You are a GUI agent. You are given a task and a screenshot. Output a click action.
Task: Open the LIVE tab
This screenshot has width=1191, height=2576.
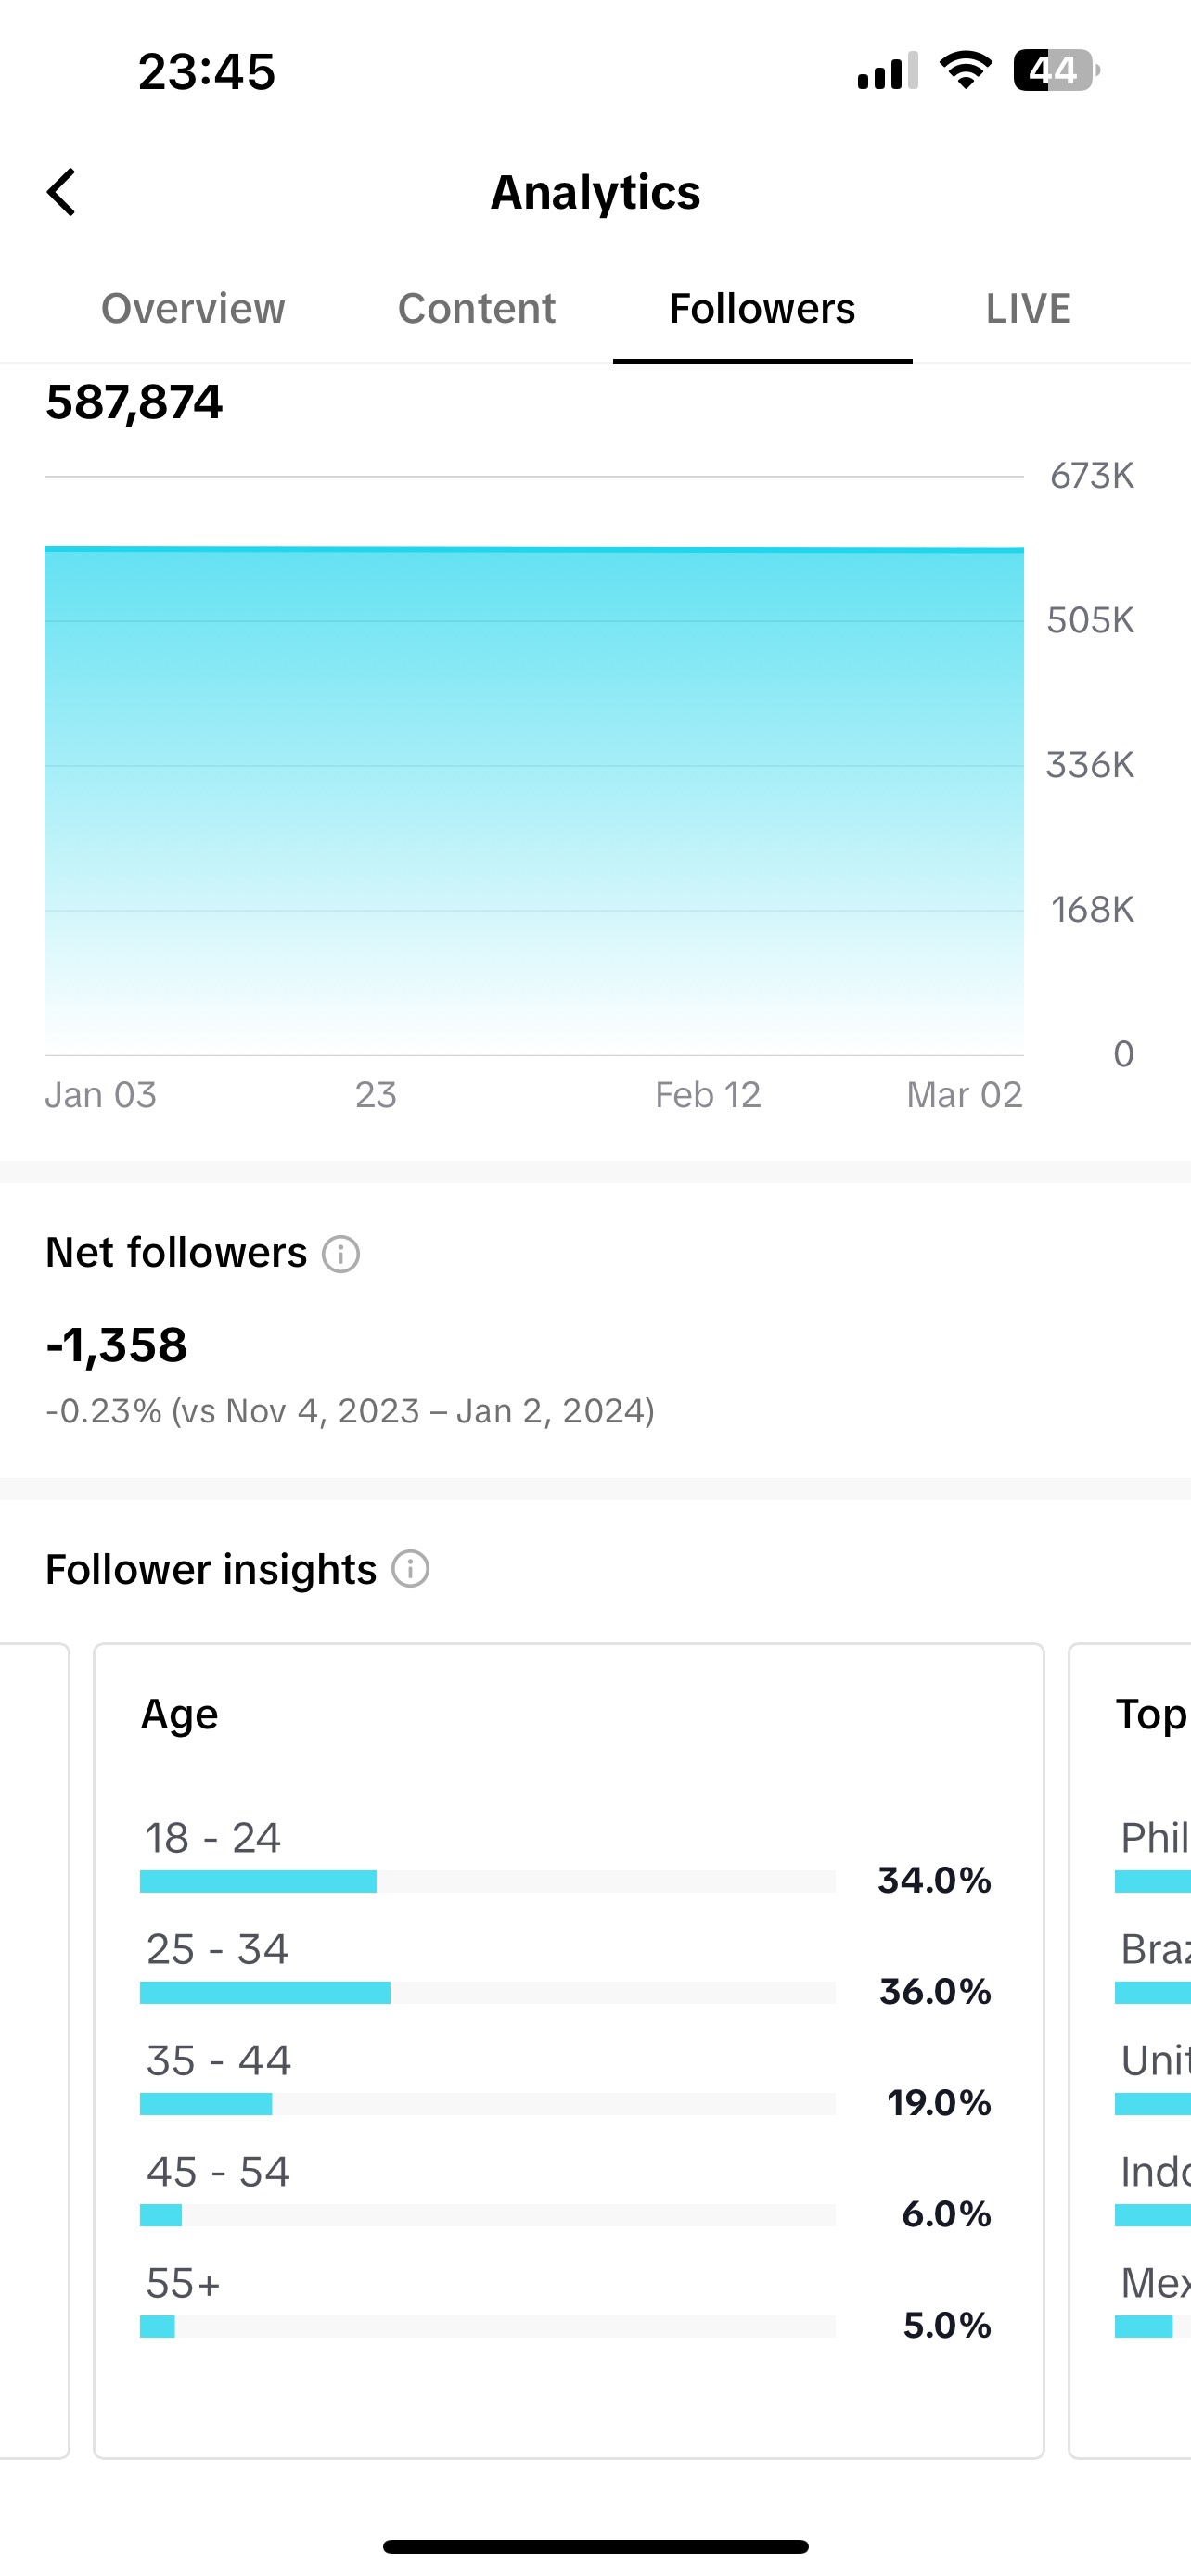(x=1028, y=308)
